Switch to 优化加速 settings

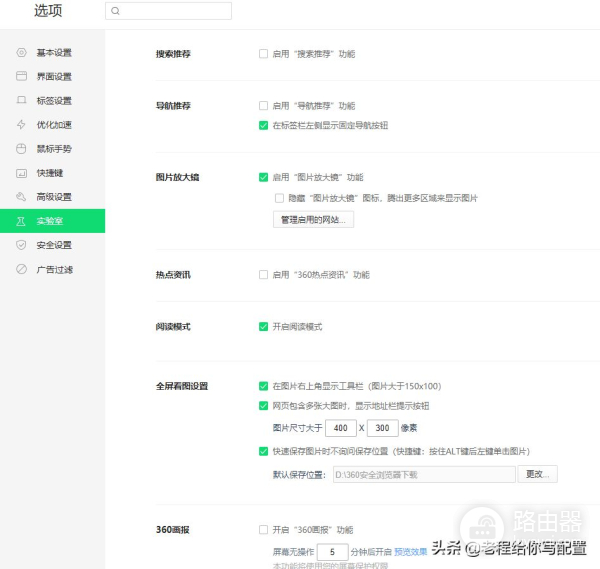[x=52, y=124]
